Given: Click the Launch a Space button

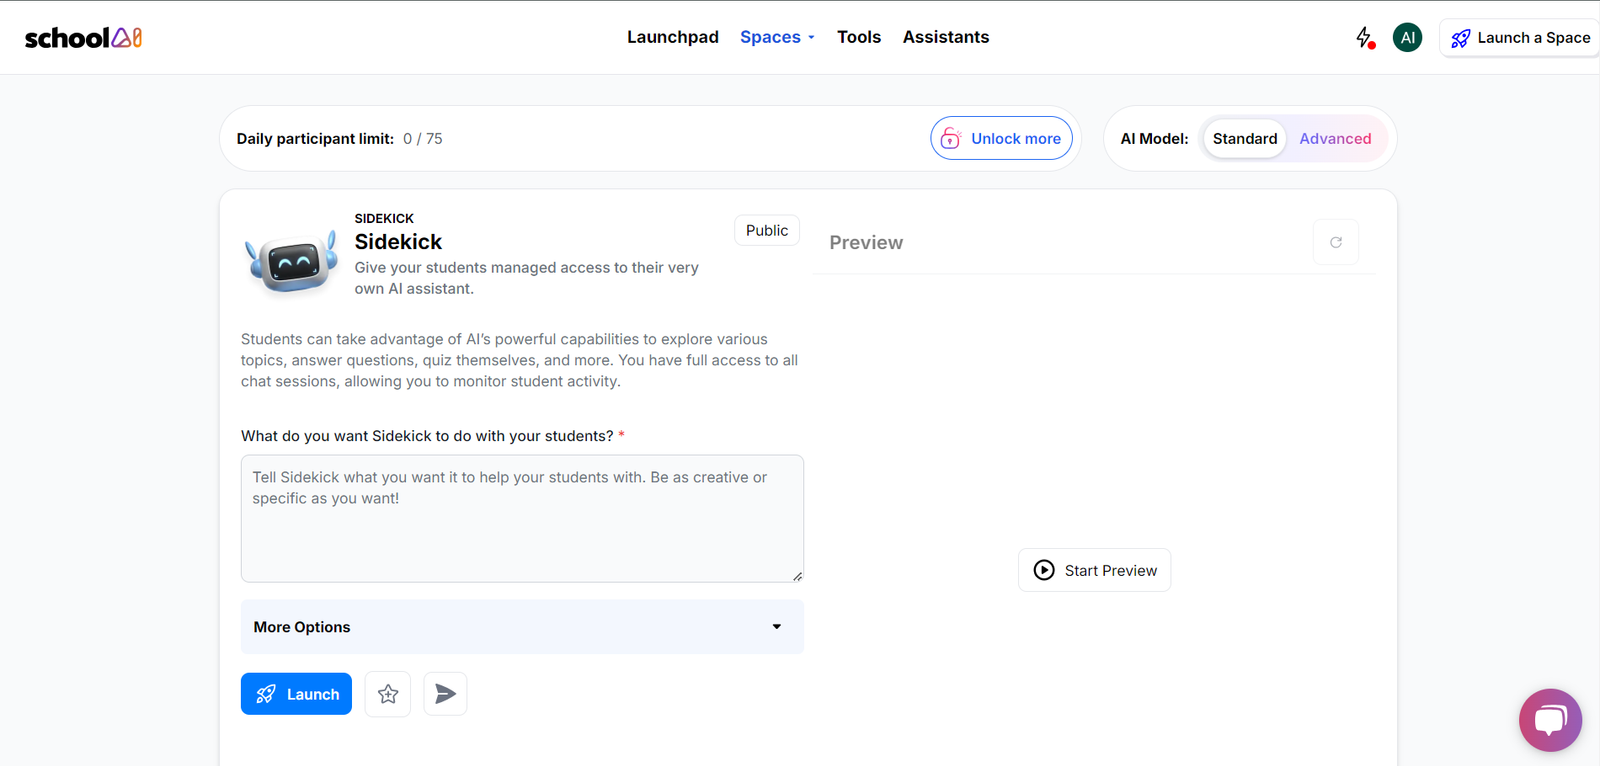Looking at the screenshot, I should (1520, 38).
